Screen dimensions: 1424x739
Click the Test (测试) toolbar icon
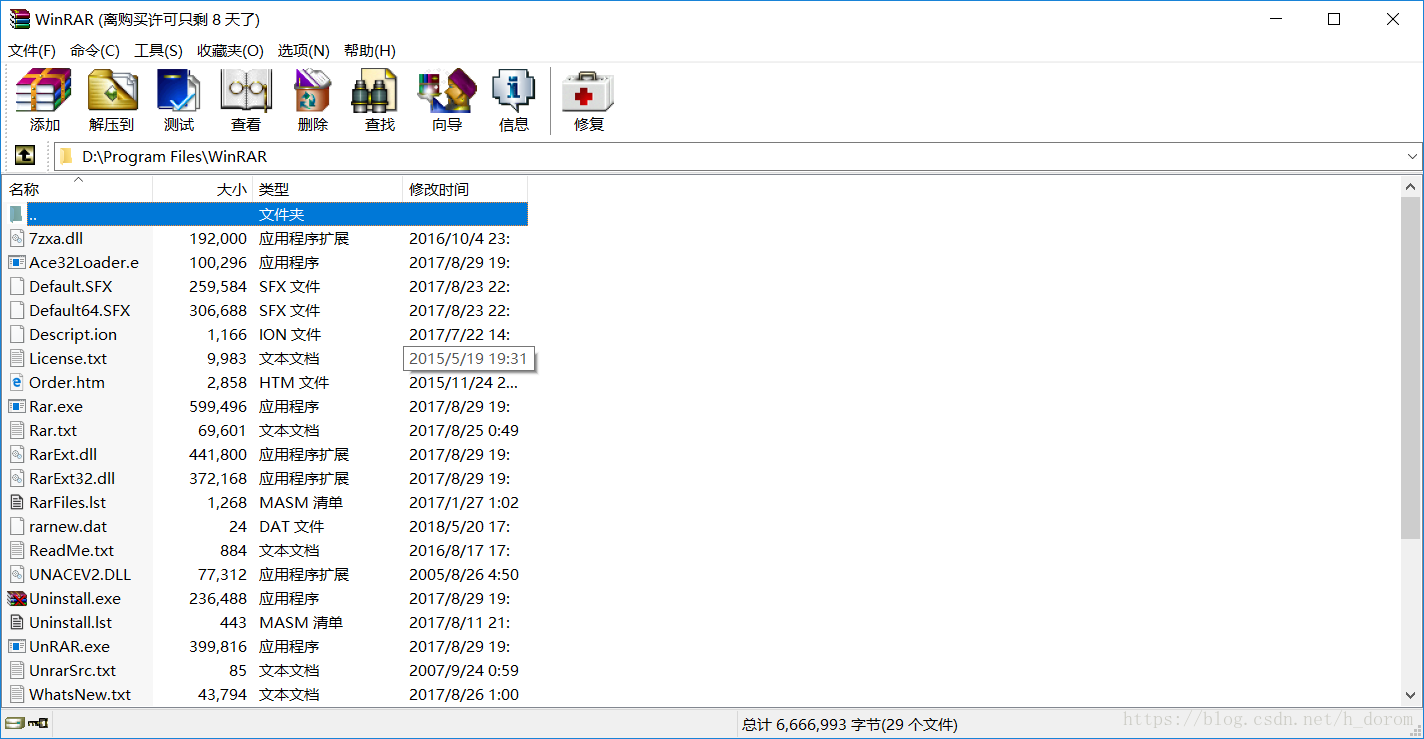point(179,91)
